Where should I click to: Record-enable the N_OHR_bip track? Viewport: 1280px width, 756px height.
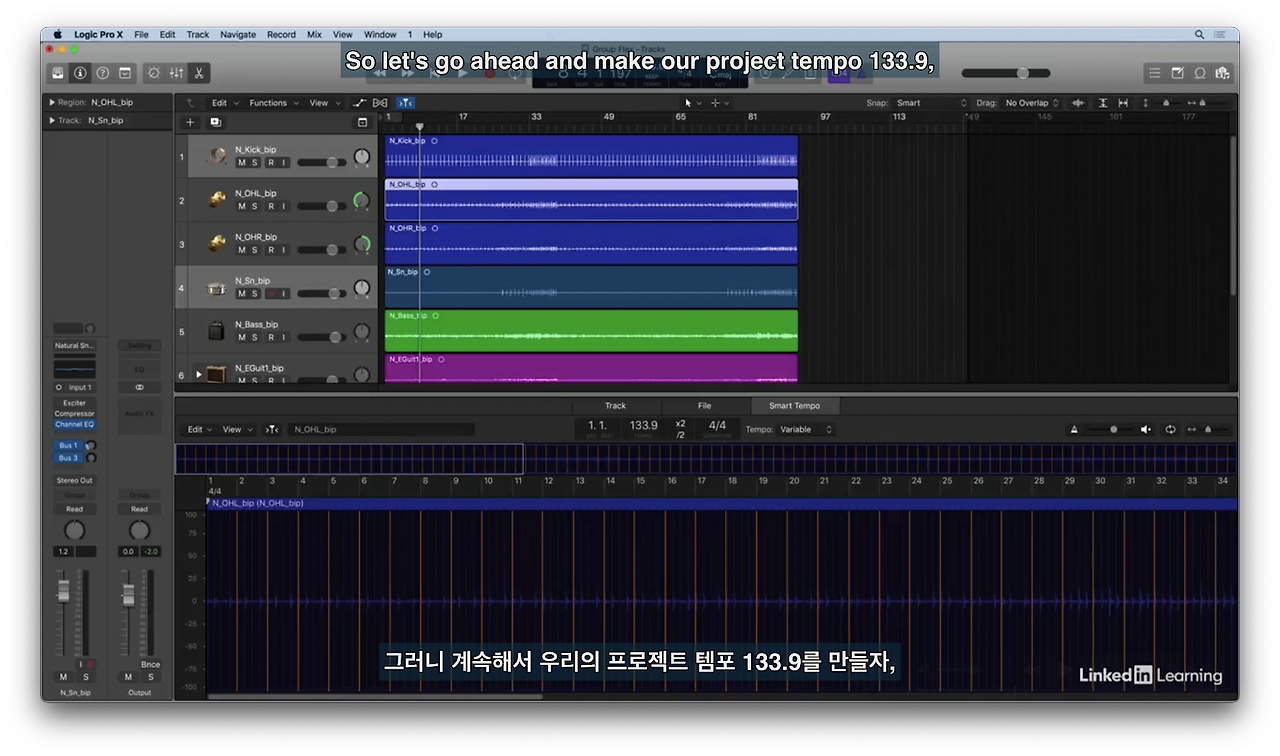pos(270,250)
